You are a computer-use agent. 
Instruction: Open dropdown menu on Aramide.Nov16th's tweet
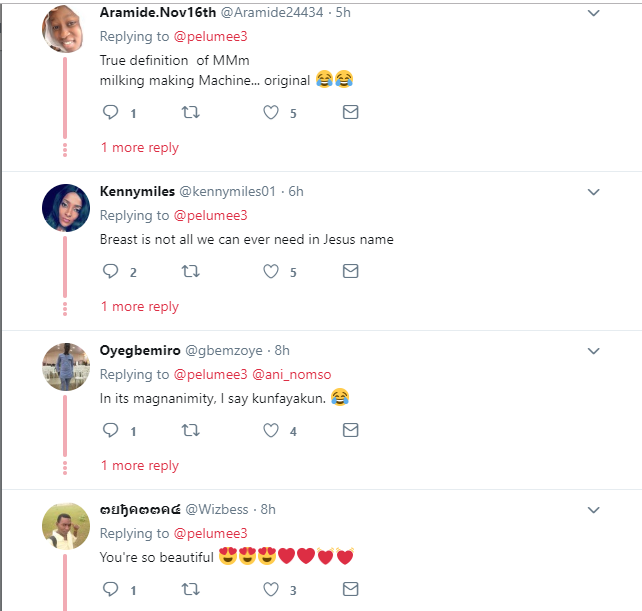click(x=593, y=13)
